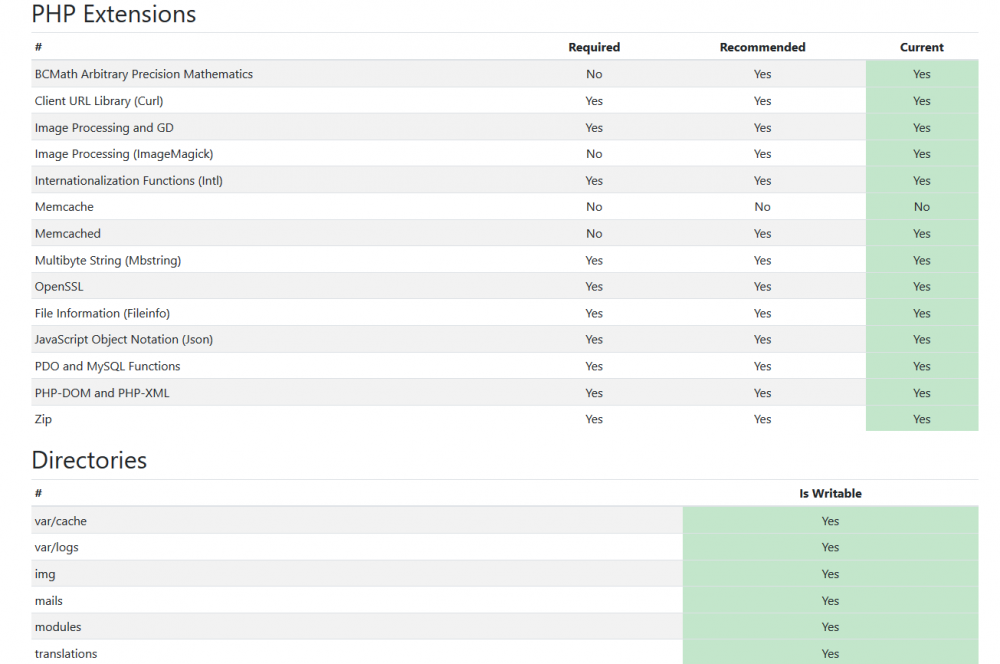Click PHP-DOM and PHP-XML label
This screenshot has width=1000, height=664.
(102, 393)
